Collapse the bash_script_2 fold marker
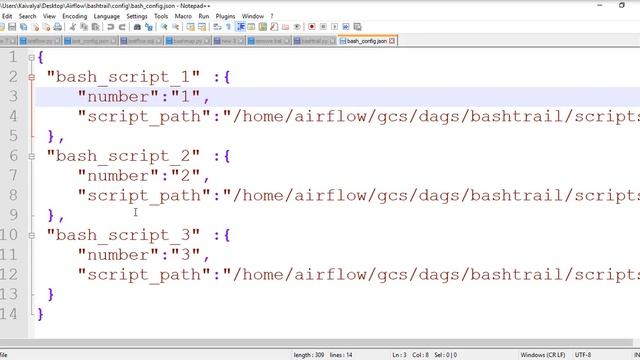 point(31,156)
